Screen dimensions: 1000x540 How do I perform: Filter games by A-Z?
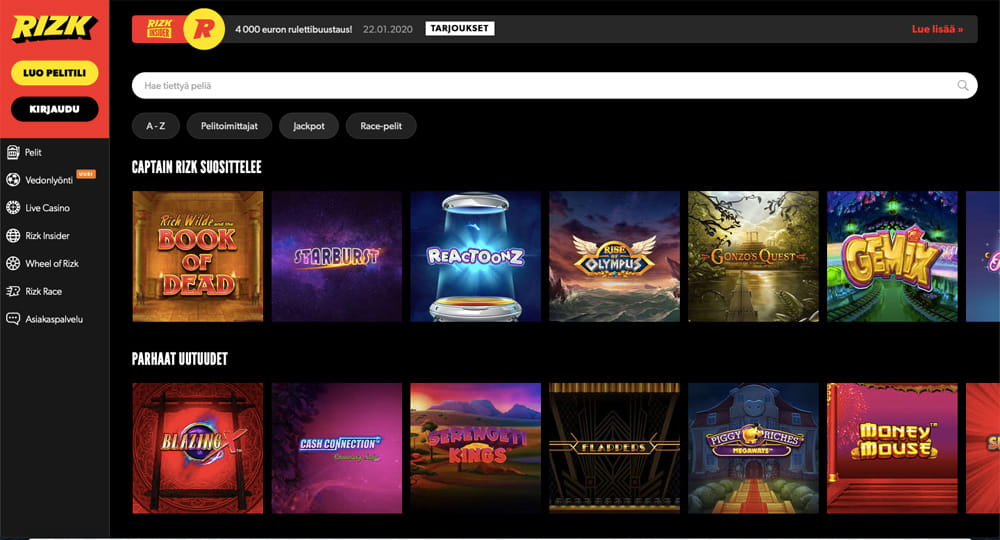click(x=156, y=126)
